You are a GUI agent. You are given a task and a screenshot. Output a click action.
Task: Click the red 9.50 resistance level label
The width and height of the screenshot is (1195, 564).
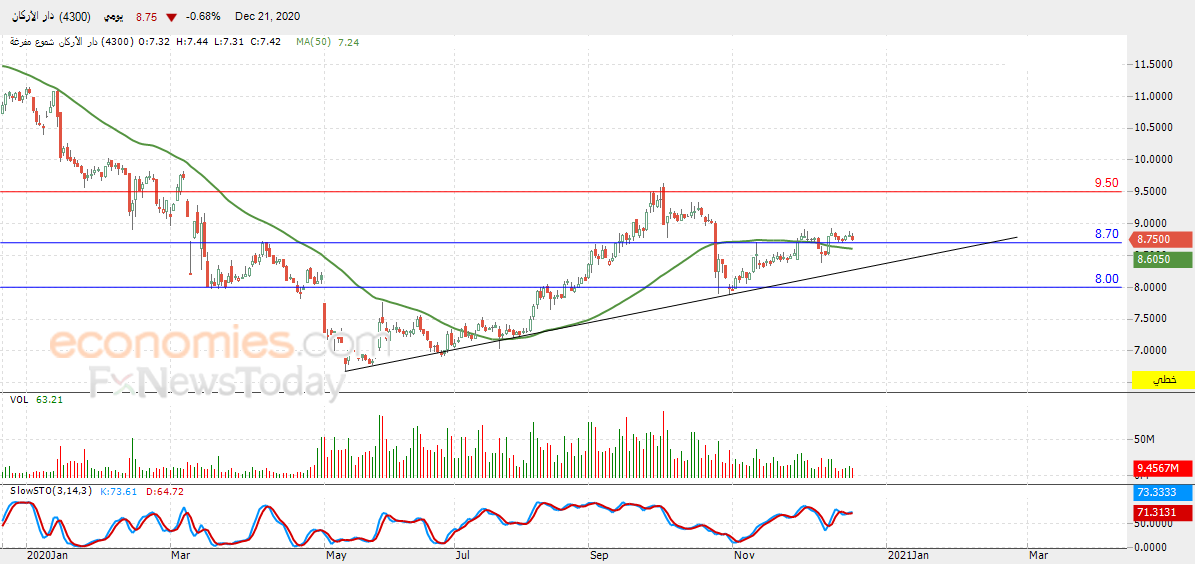(1107, 183)
